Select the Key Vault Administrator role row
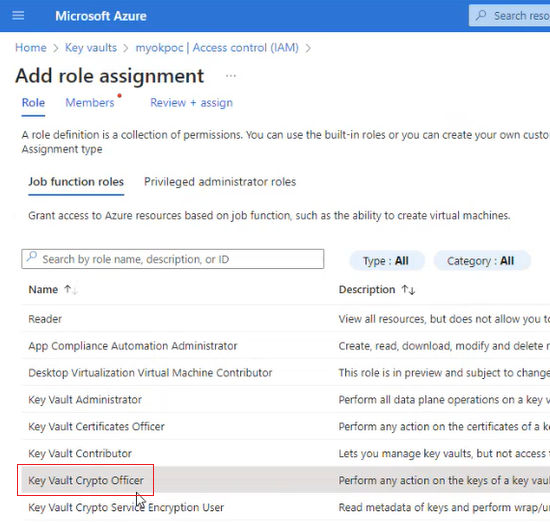550x523 pixels. [286, 400]
